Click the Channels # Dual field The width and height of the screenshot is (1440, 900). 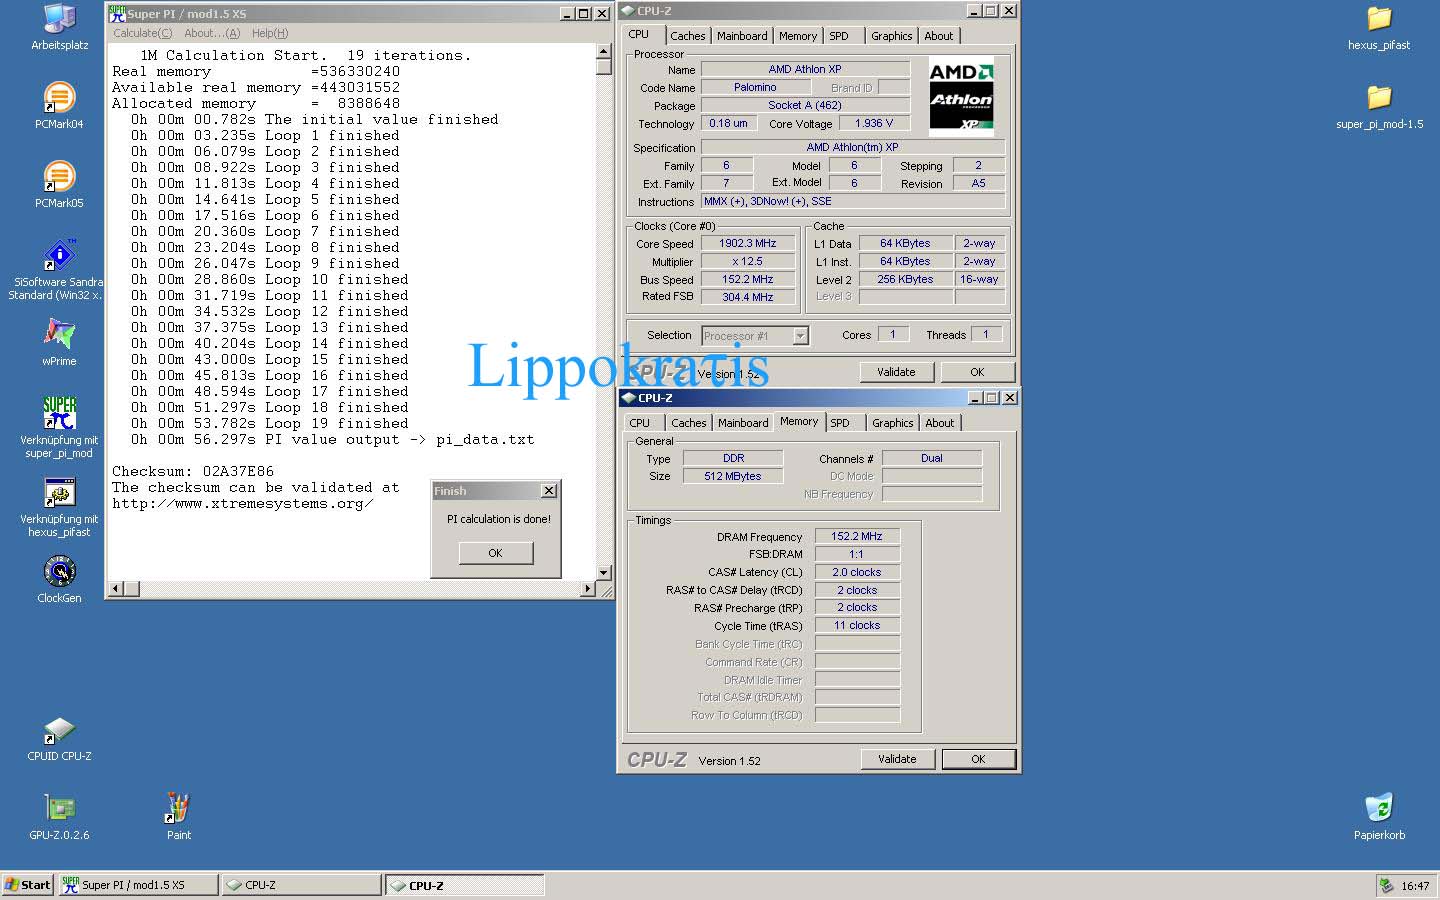[932, 458]
